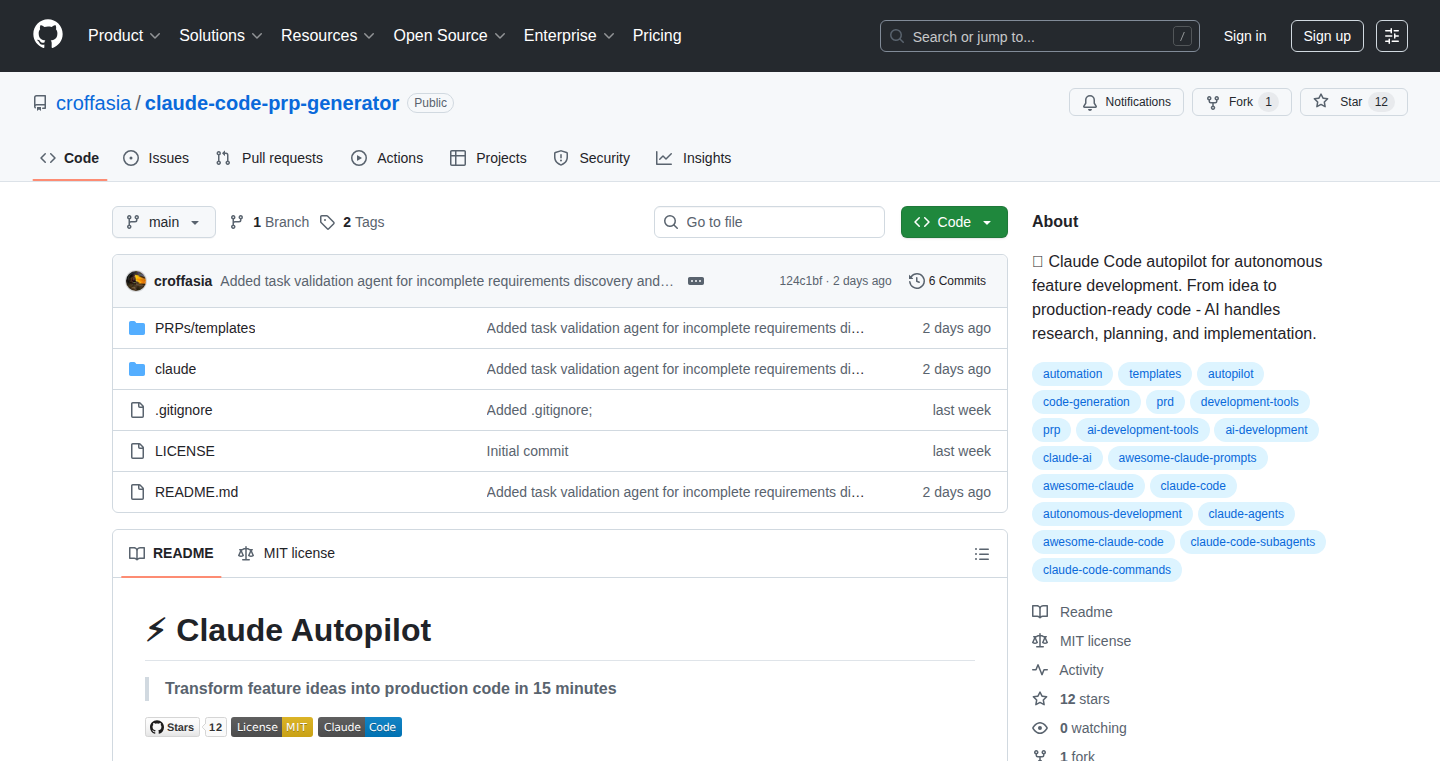Viewport: 1440px width, 761px height.
Task: View the 6 Commits history
Action: click(x=947, y=281)
